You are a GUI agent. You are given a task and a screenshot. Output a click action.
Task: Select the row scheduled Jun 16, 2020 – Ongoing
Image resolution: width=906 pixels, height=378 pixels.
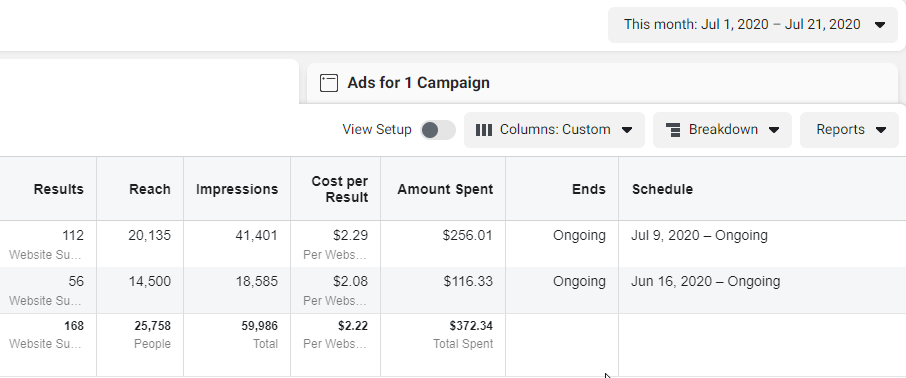tap(453, 290)
